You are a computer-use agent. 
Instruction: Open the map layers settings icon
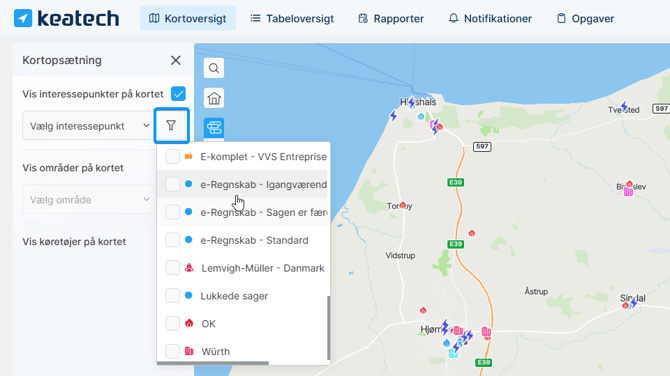coord(214,128)
